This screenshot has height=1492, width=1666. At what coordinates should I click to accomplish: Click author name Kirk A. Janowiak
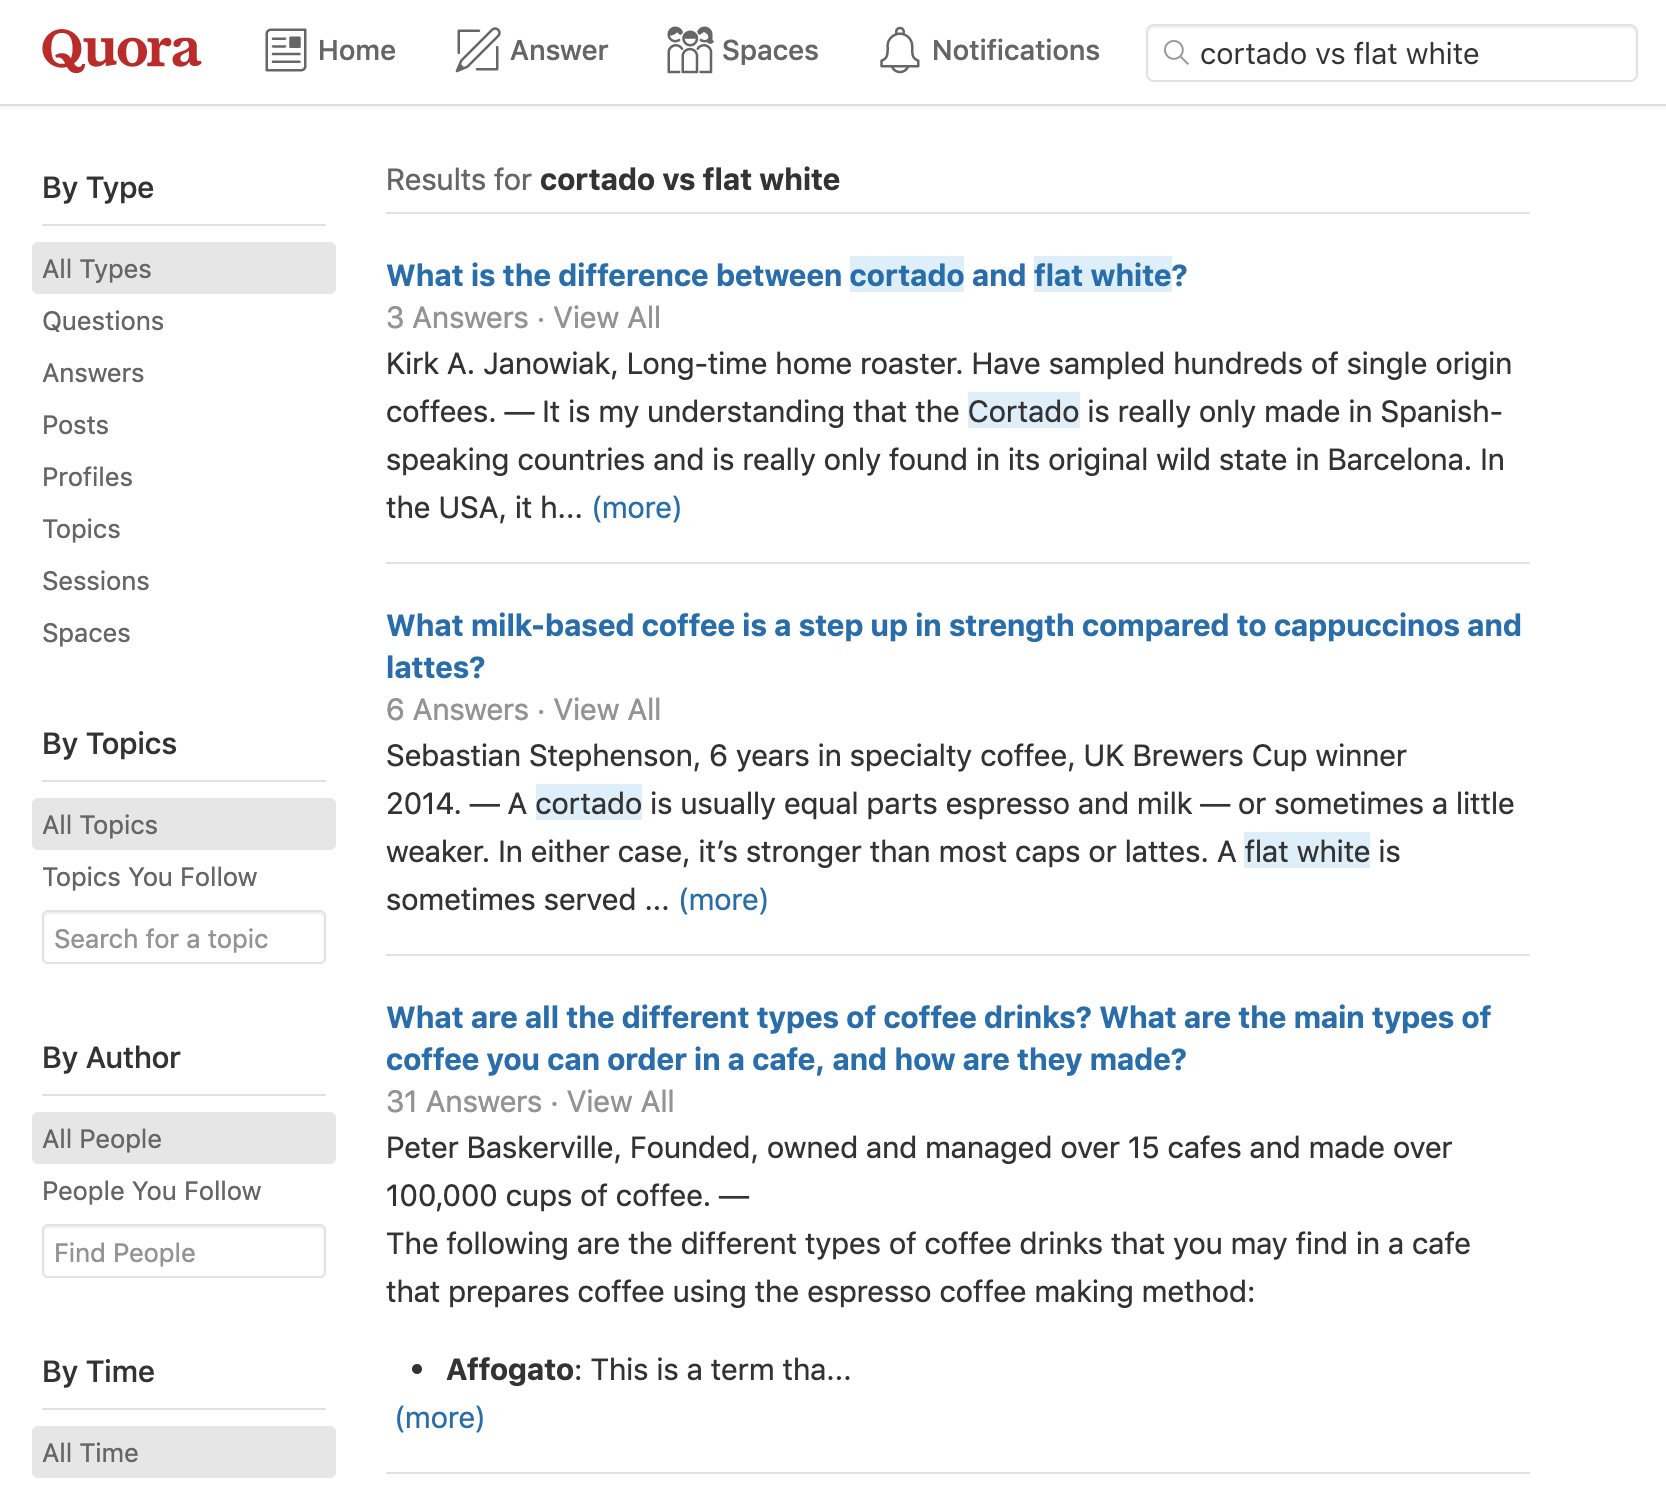(498, 364)
